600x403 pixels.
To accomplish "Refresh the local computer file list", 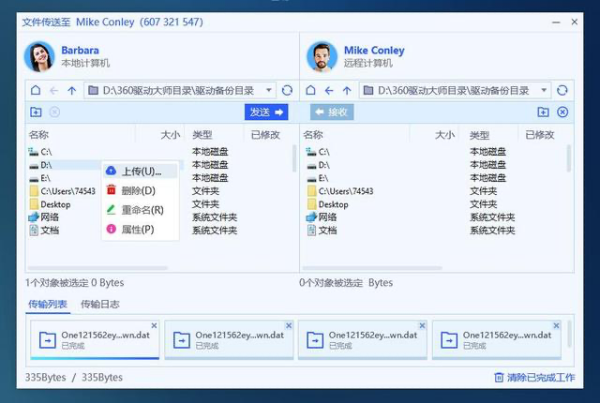I will click(x=287, y=90).
